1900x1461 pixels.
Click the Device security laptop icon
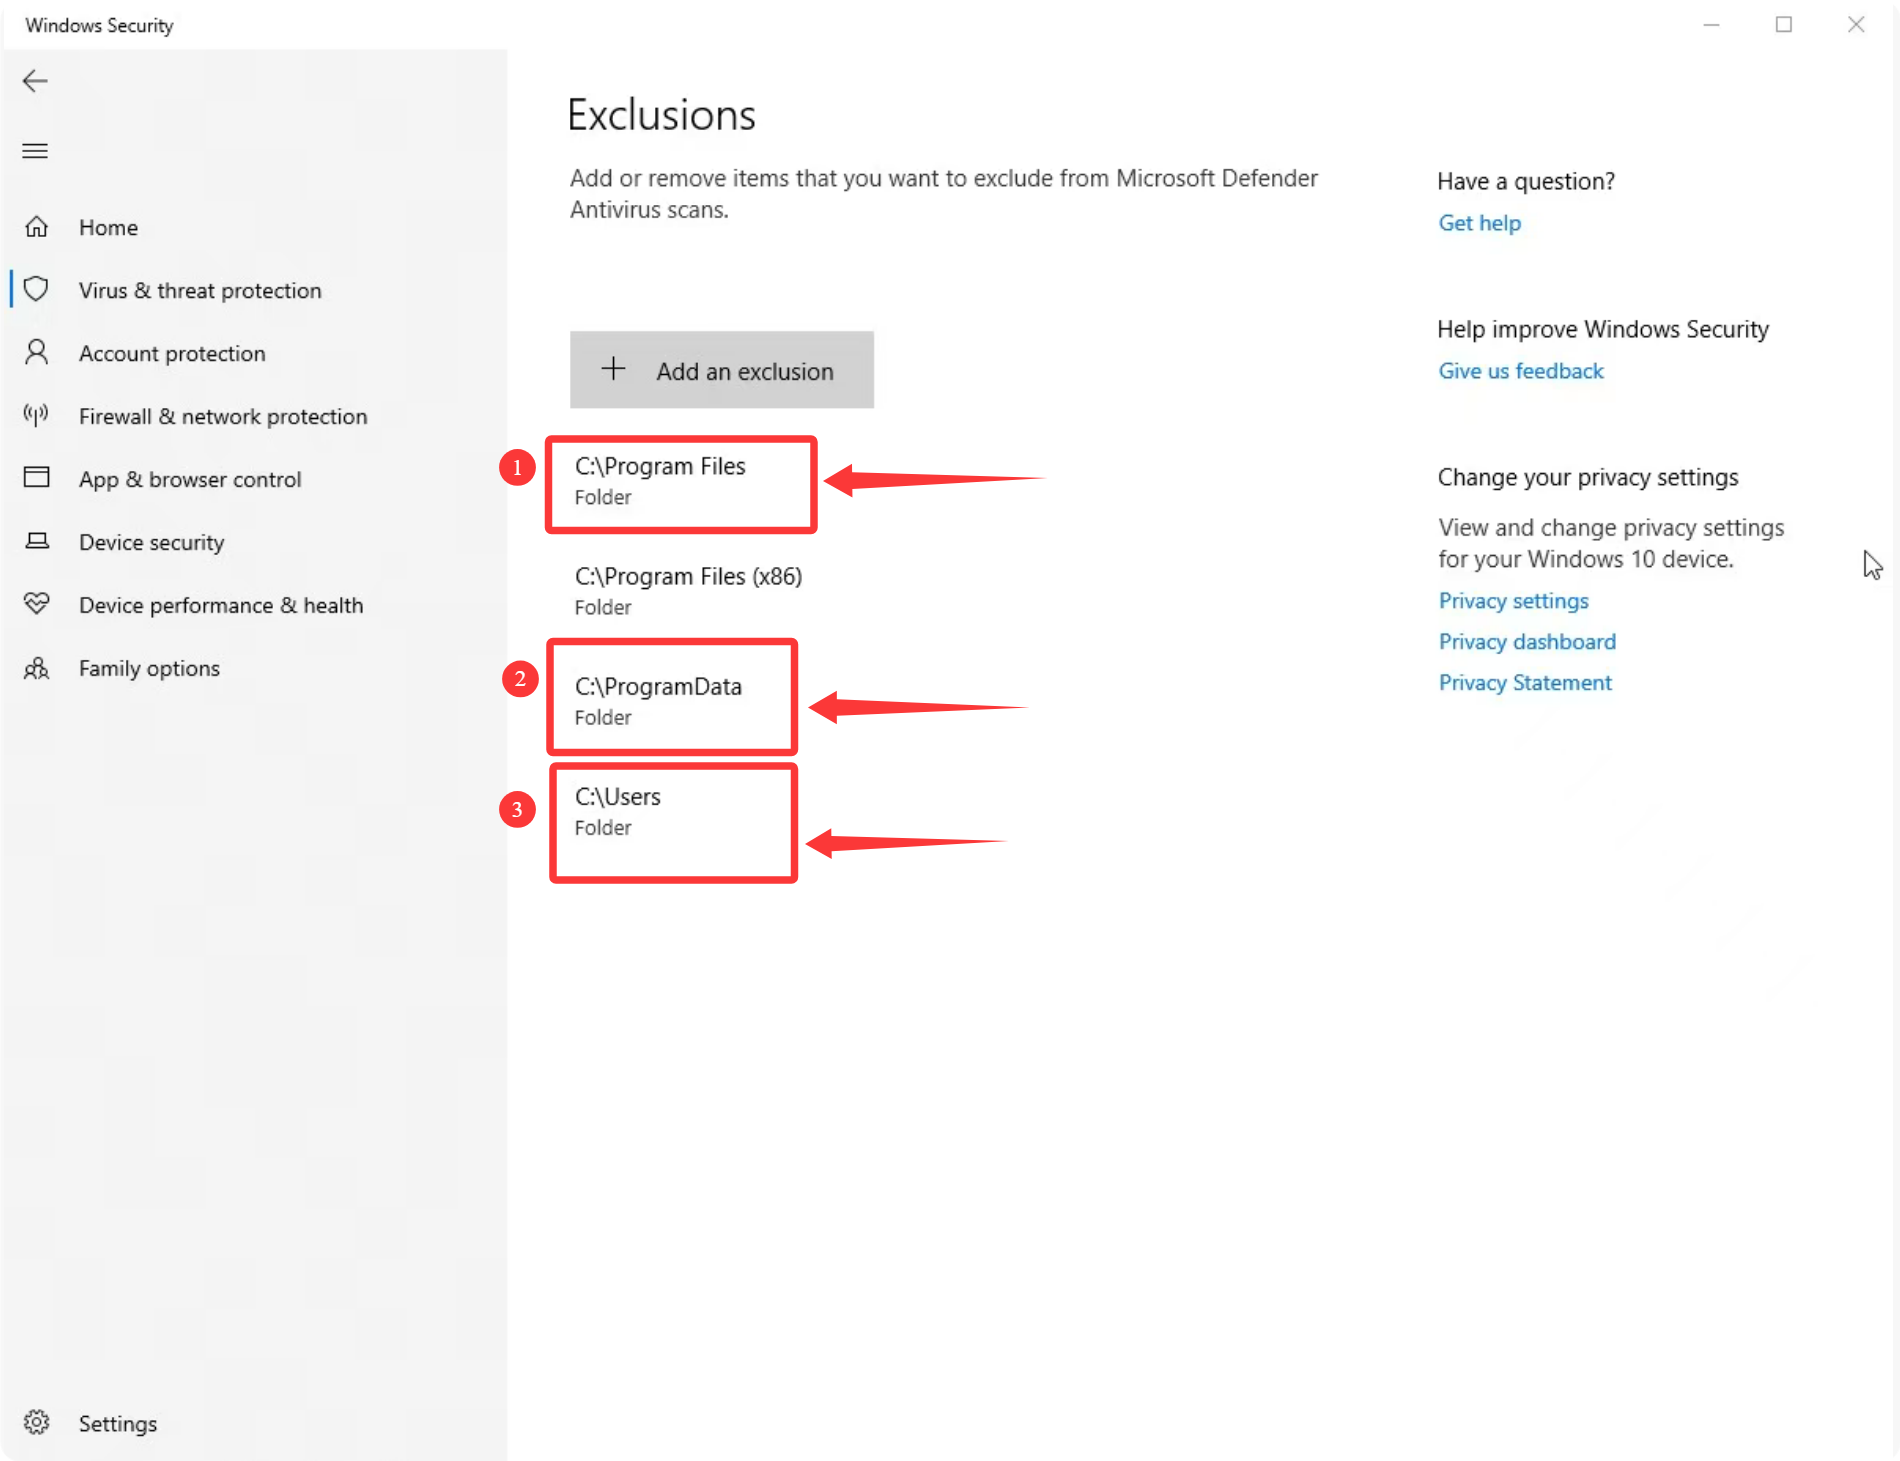click(37, 541)
